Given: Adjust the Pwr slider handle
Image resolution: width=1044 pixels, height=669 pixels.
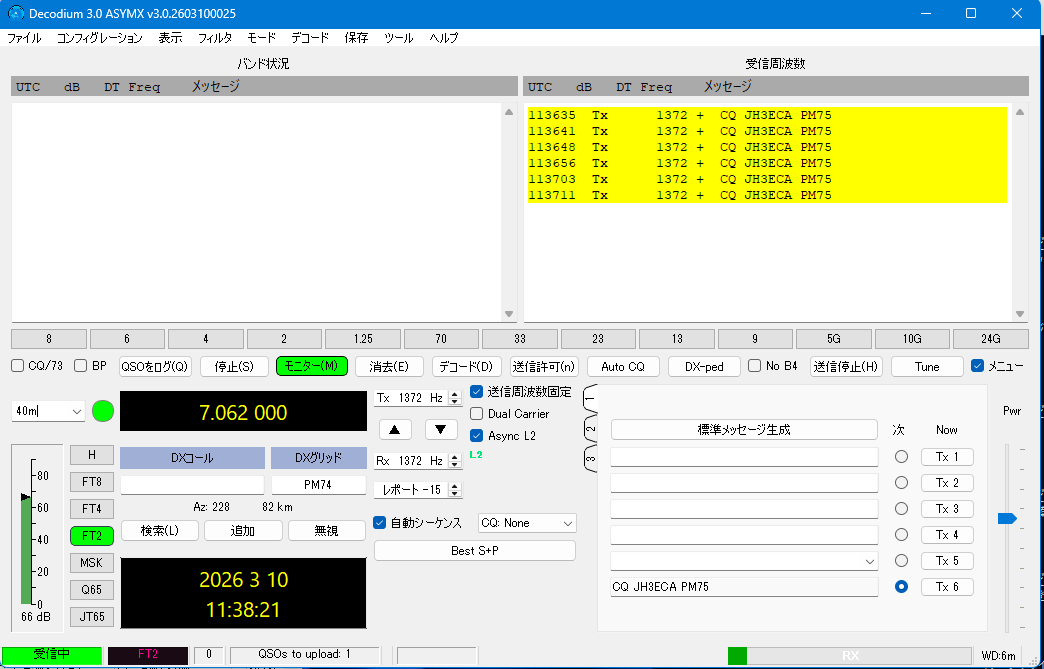Looking at the screenshot, I should click(x=1007, y=518).
